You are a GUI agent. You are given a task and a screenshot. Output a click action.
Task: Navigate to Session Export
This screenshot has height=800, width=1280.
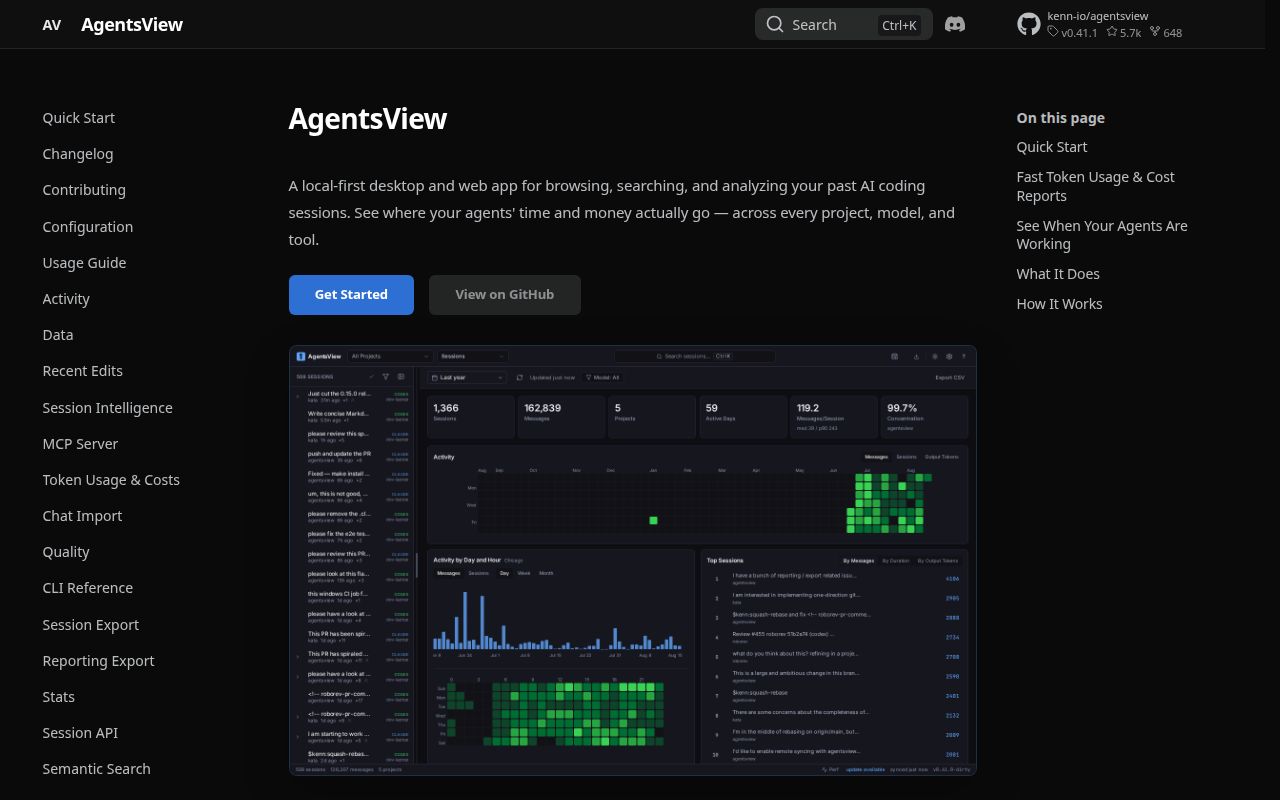(x=90, y=625)
